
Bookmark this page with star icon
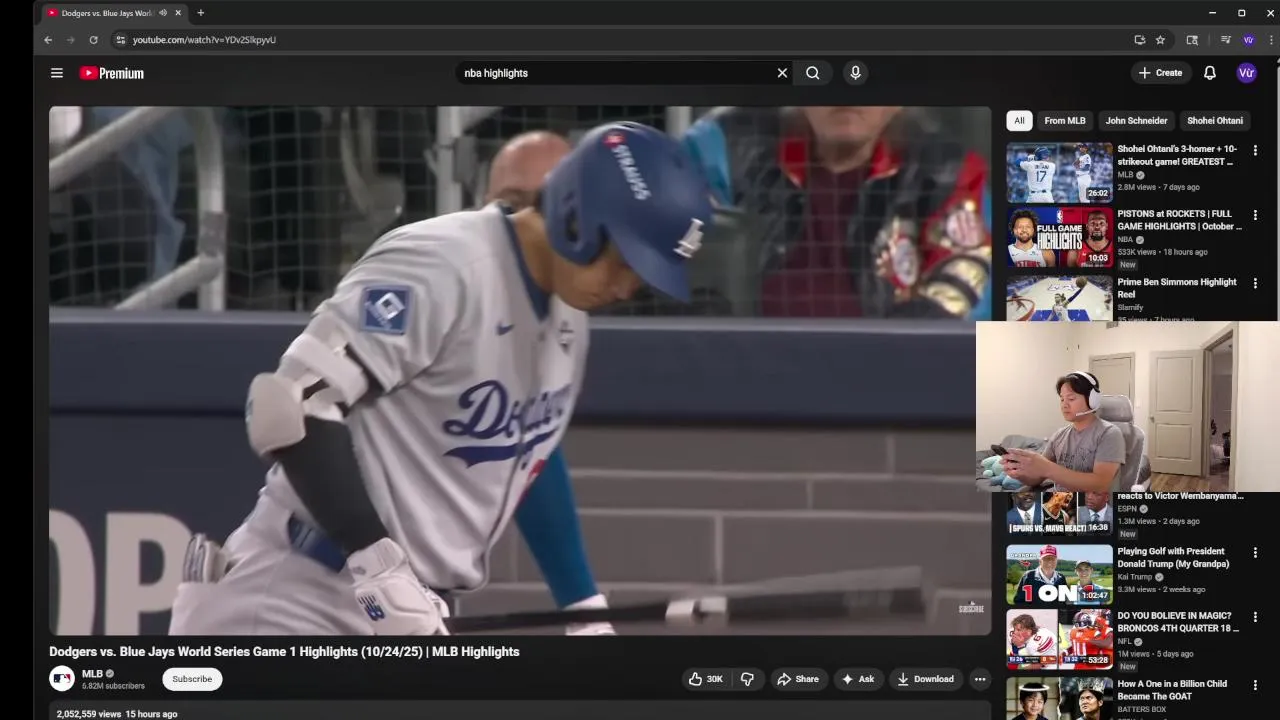[1160, 40]
